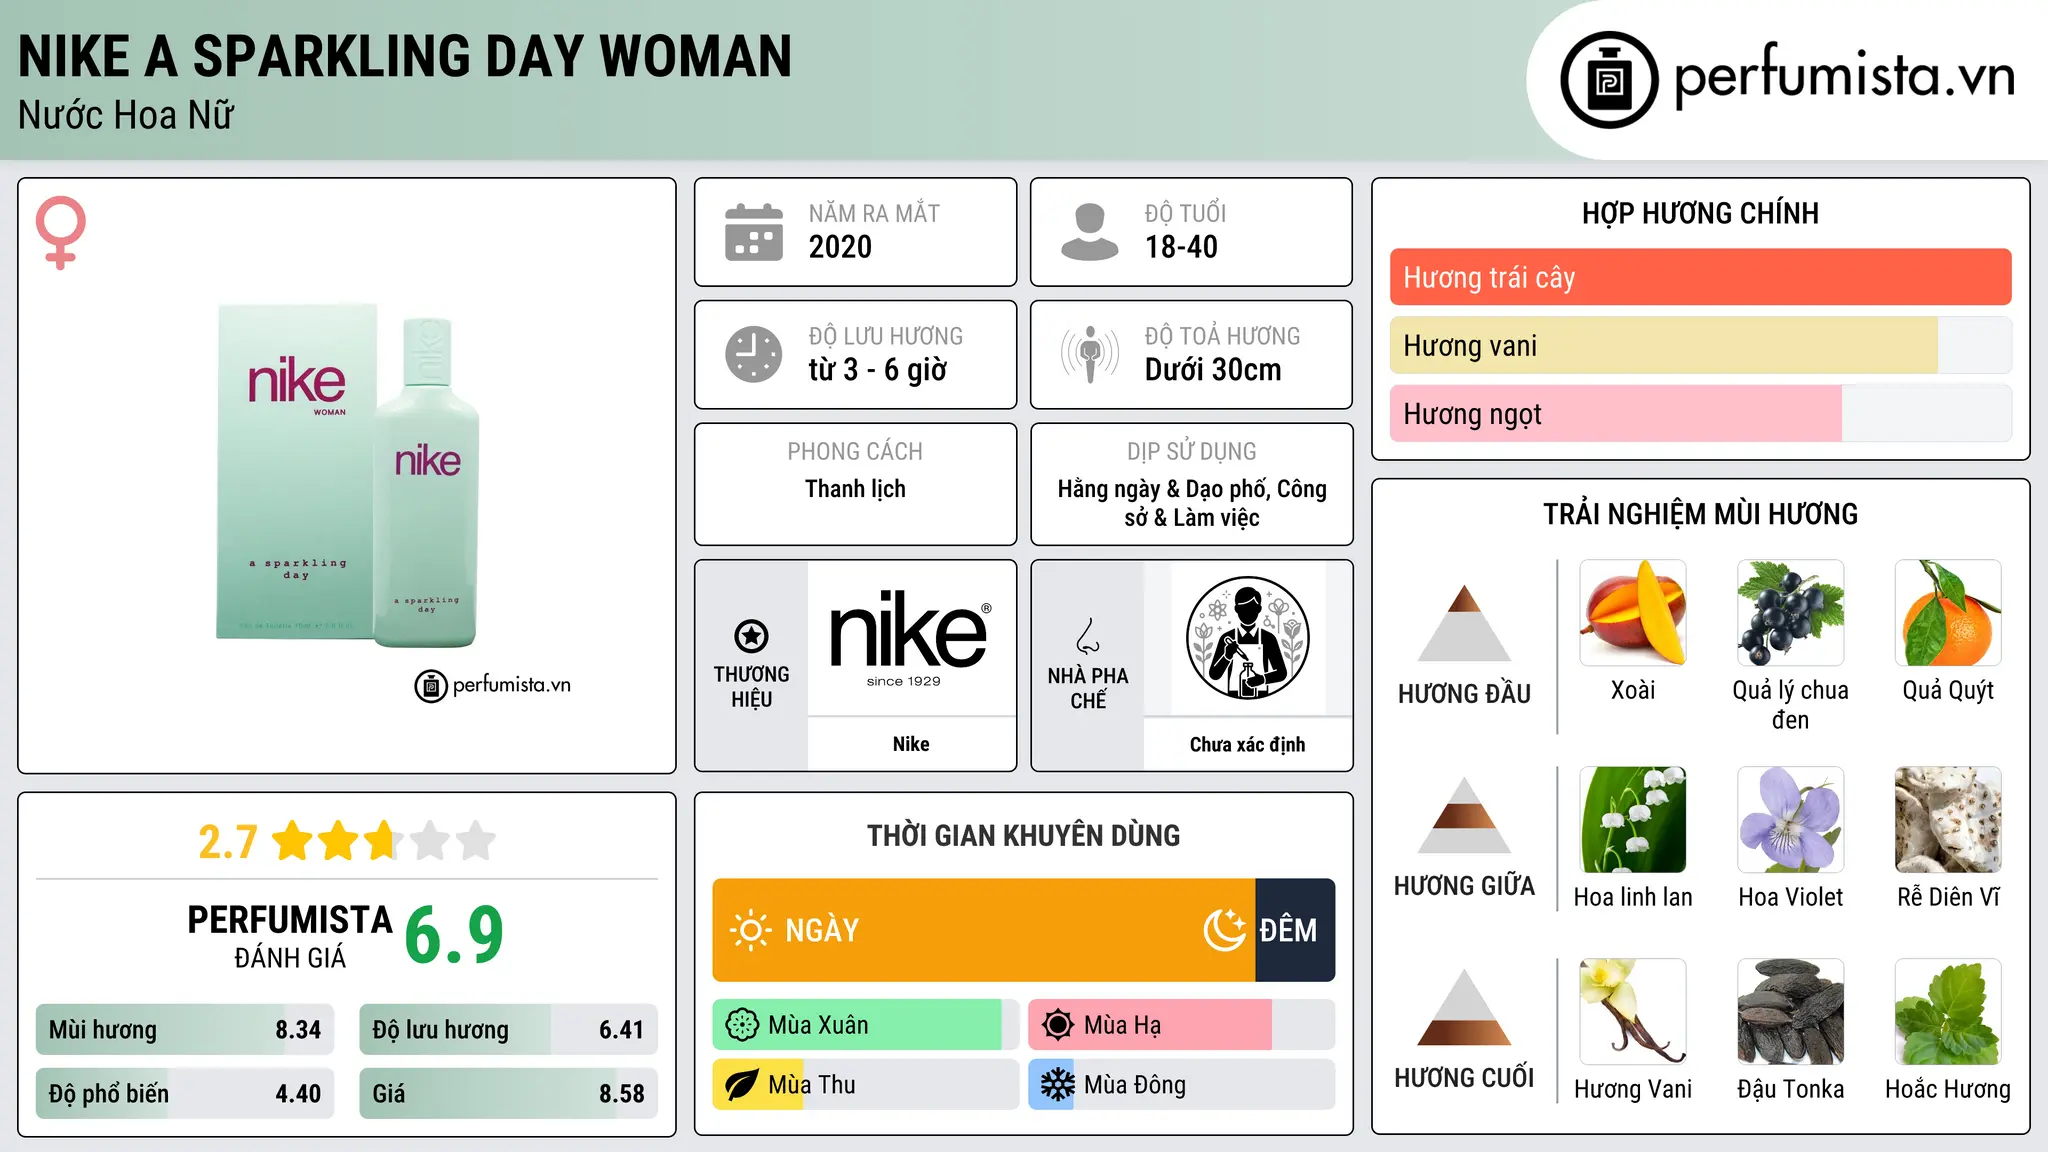
Task: Click the 2.7 star rating number
Action: point(228,842)
